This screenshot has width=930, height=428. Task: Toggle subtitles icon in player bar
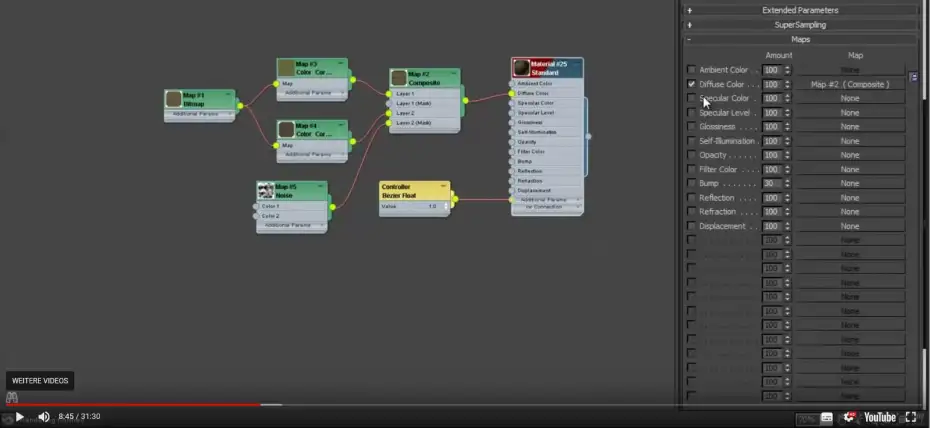coord(827,418)
